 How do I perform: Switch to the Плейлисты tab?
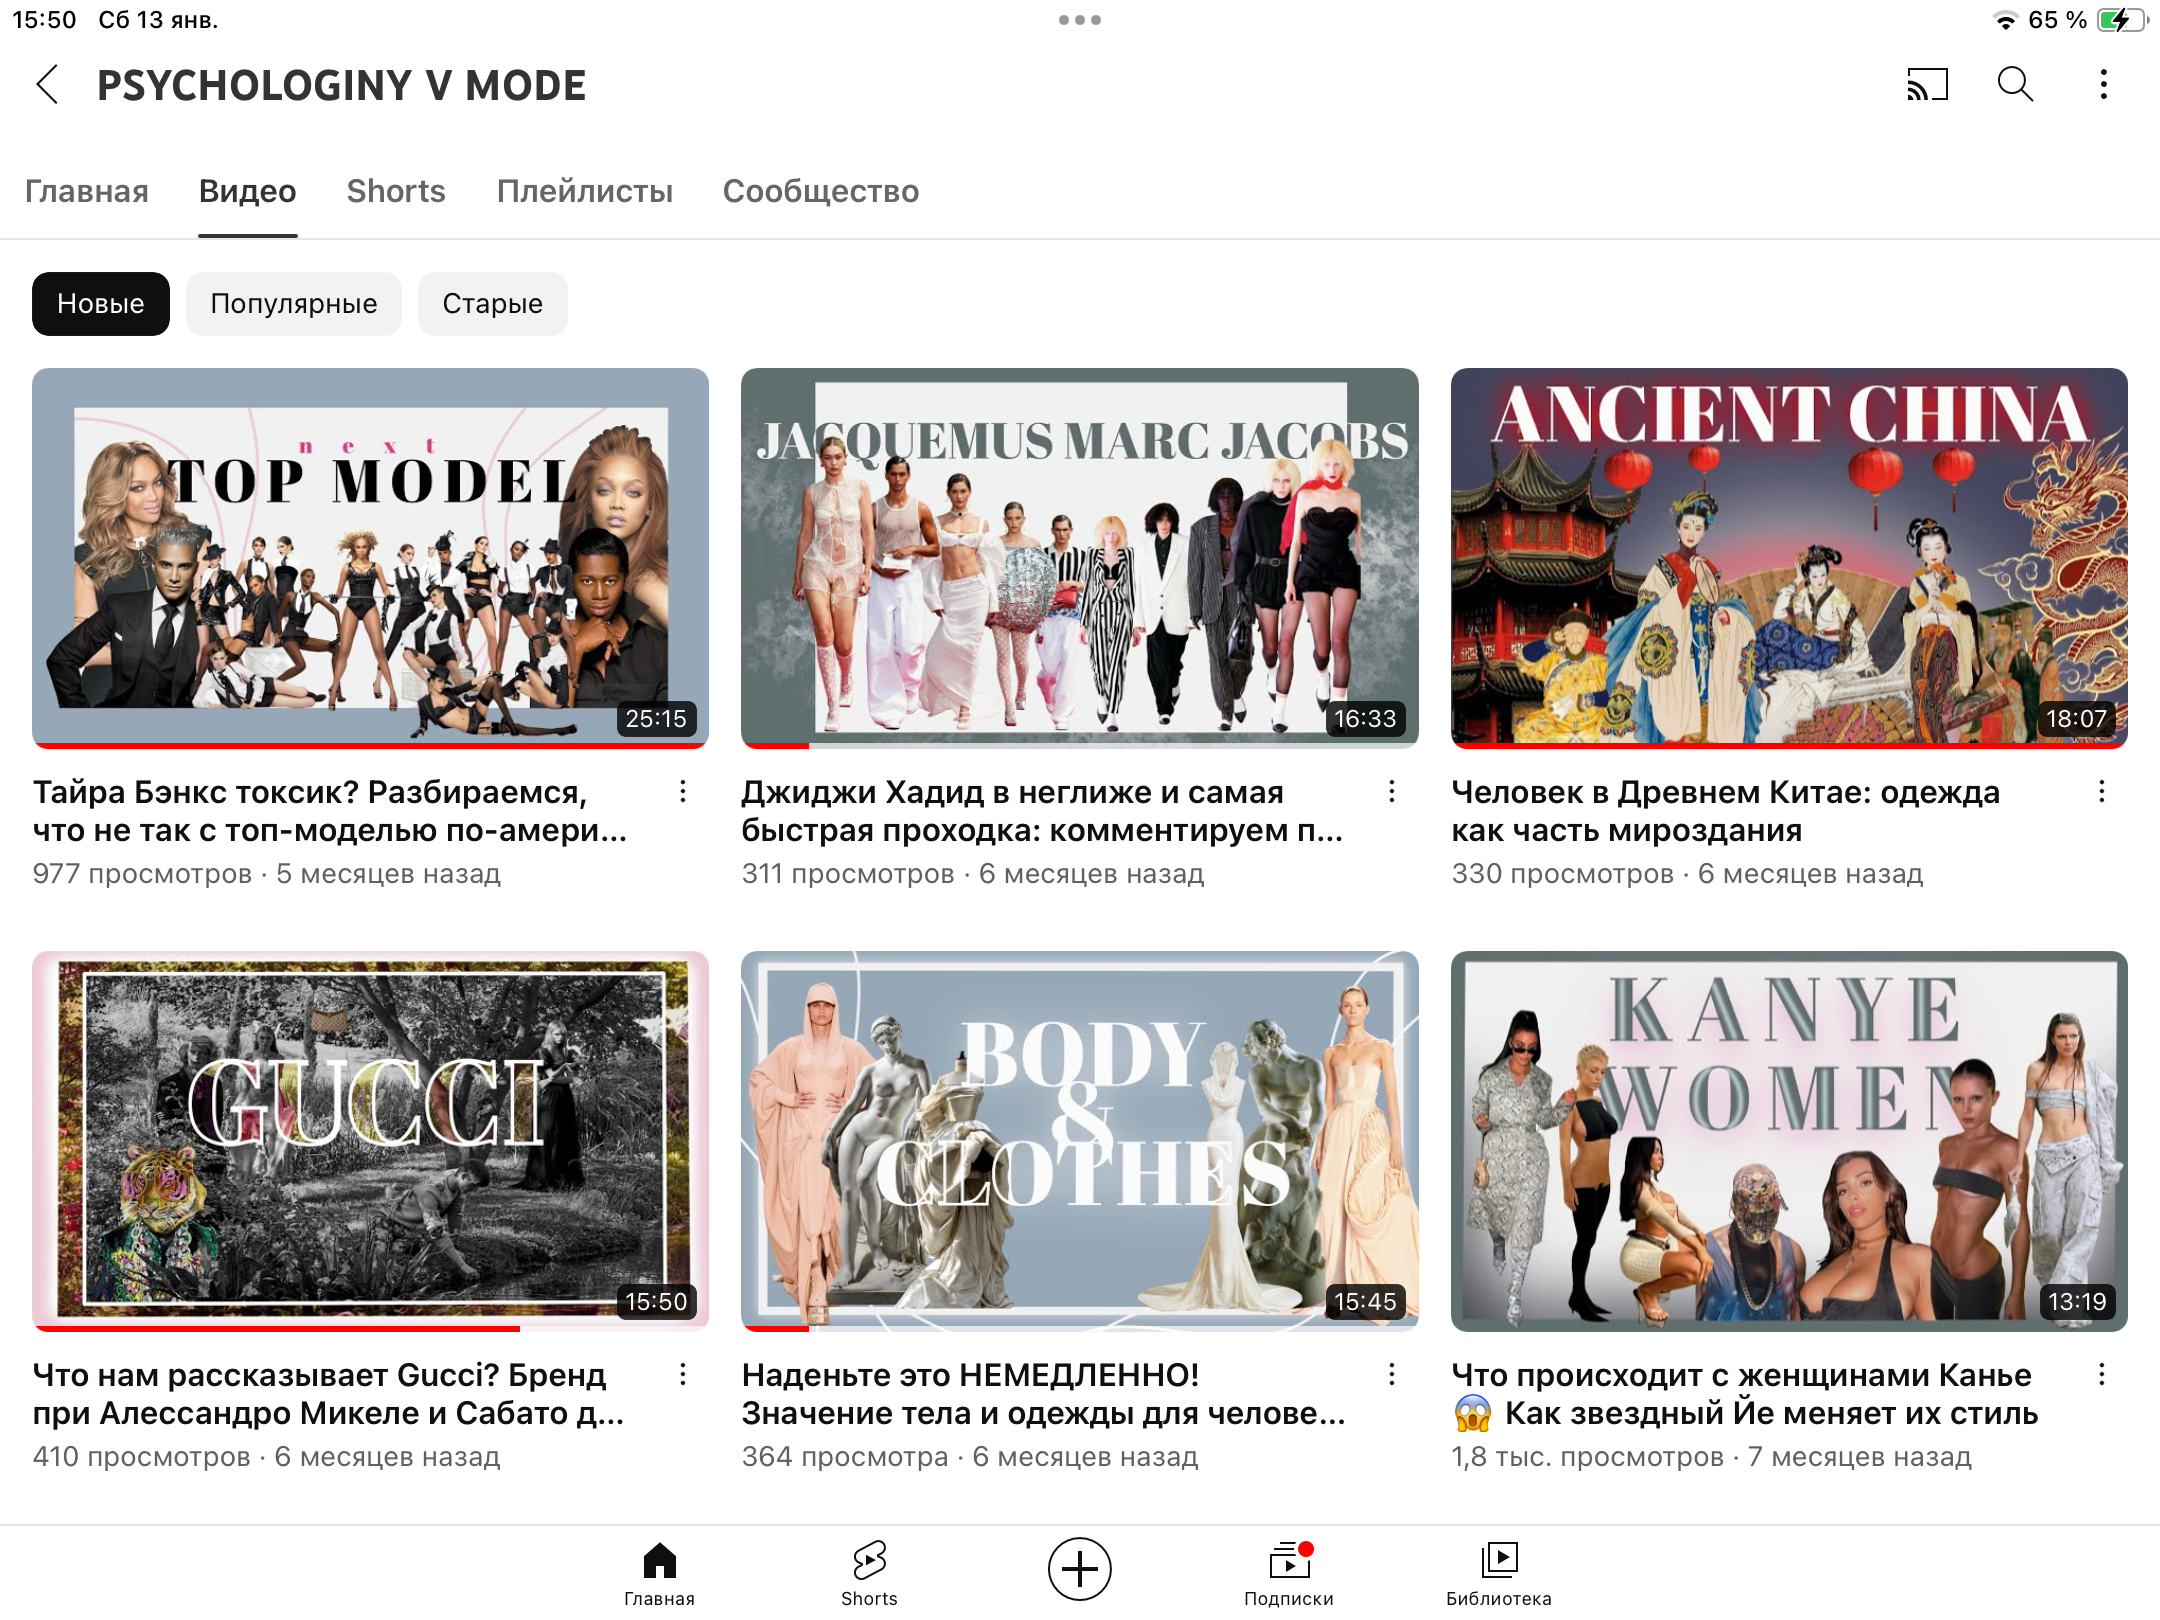pyautogui.click(x=584, y=191)
